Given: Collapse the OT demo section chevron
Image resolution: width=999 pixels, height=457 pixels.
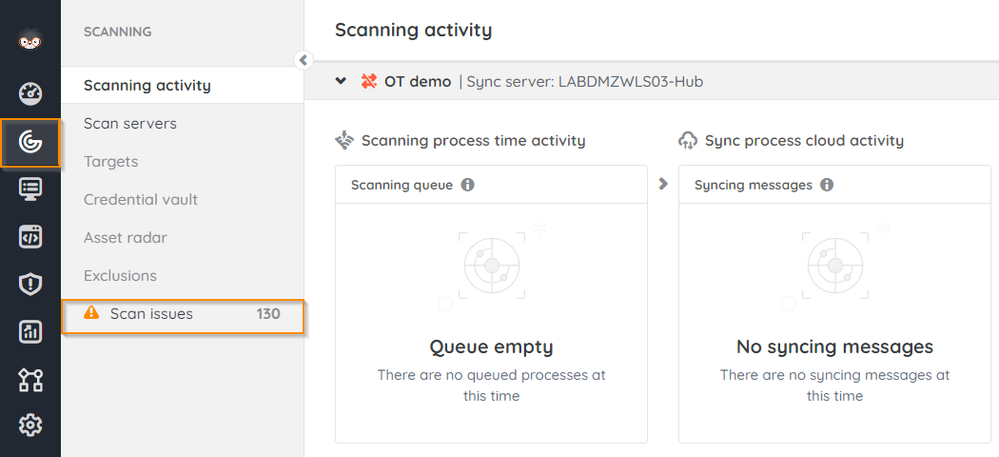Looking at the screenshot, I should pos(341,81).
